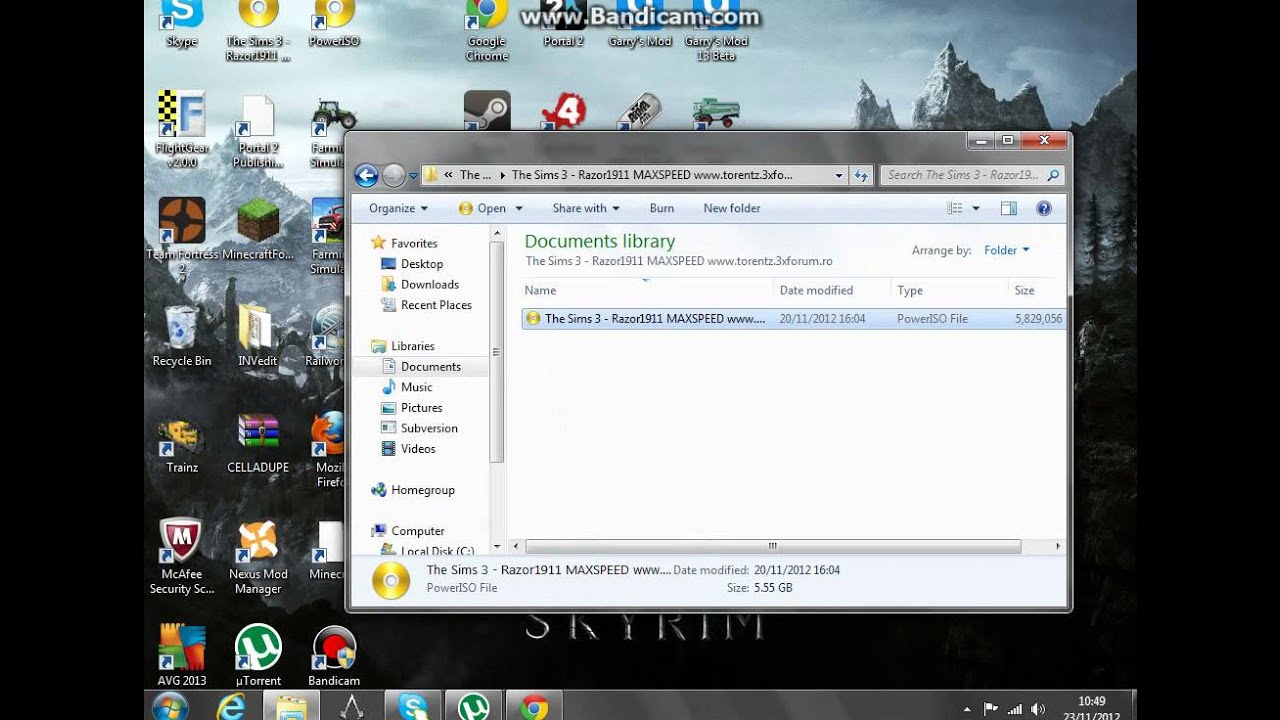Click the change view icon button
The height and width of the screenshot is (720, 1280).
pyautogui.click(x=955, y=208)
